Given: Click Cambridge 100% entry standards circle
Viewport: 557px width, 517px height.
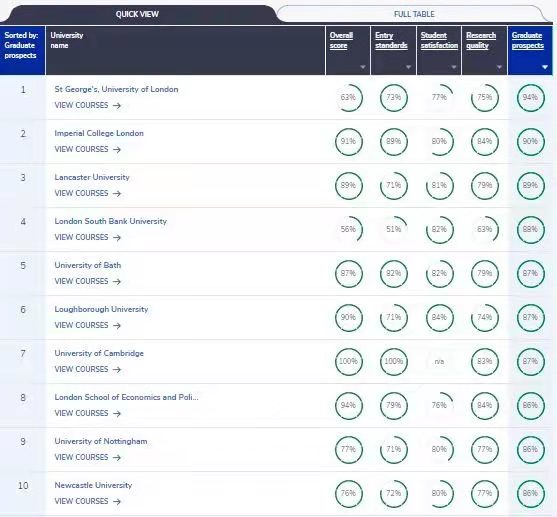Looking at the screenshot, I should tap(394, 362).
